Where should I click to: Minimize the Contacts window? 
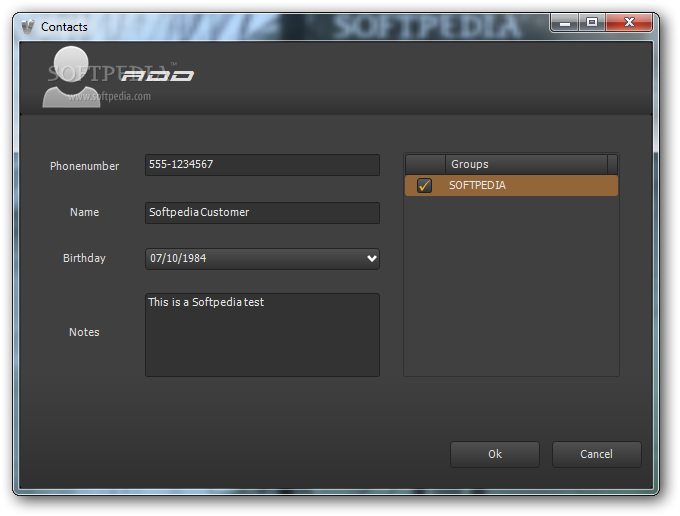565,23
